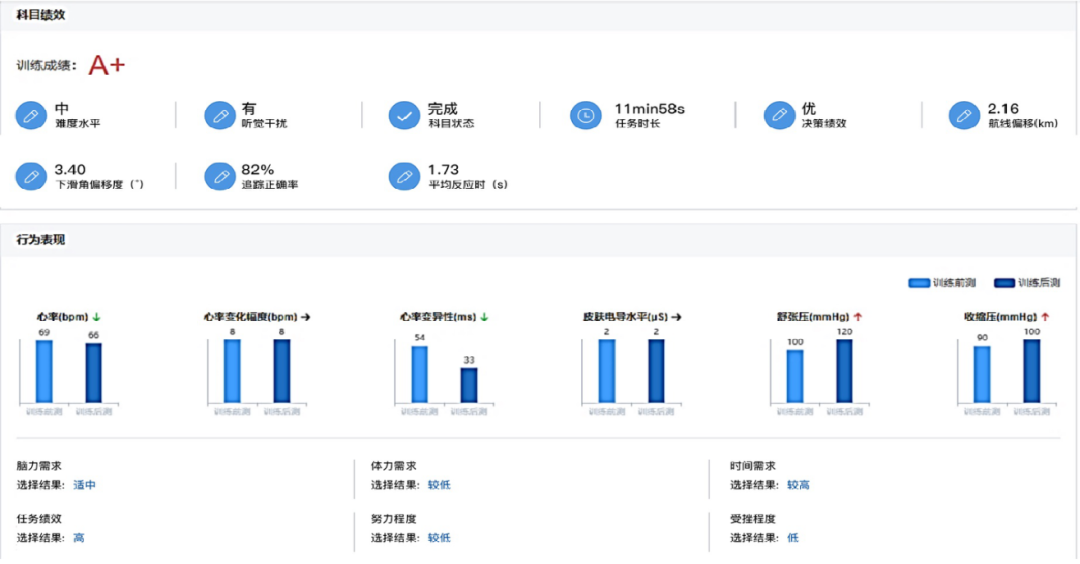Click the checkmark icon for 科目状态
The height and width of the screenshot is (564, 1080).
(404, 116)
